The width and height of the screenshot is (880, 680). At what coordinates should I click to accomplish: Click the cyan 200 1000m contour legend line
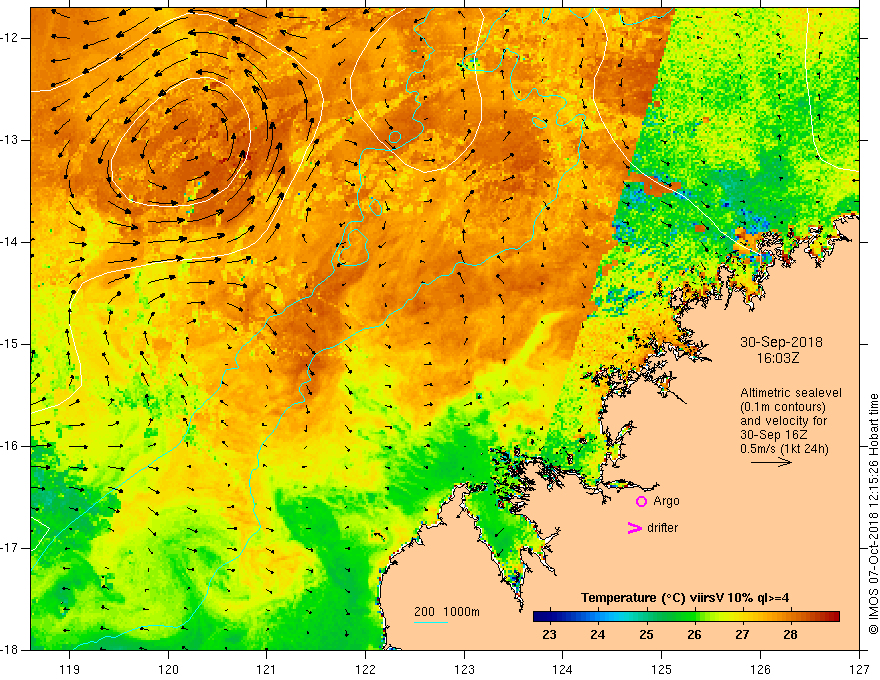[x=431, y=622]
